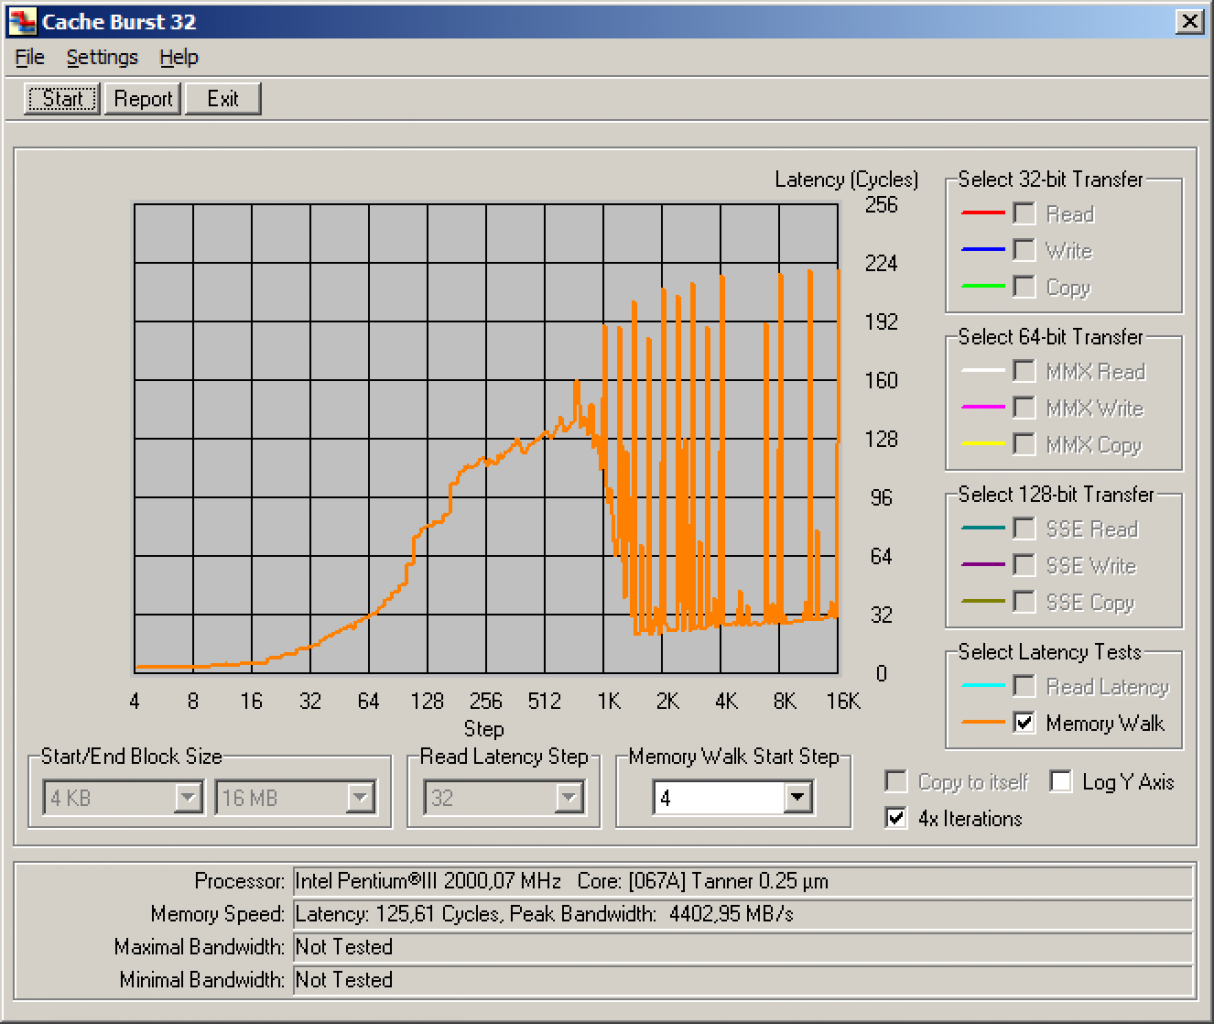This screenshot has height=1024, width=1214.
Task: Click the Report button
Action: coord(143,98)
